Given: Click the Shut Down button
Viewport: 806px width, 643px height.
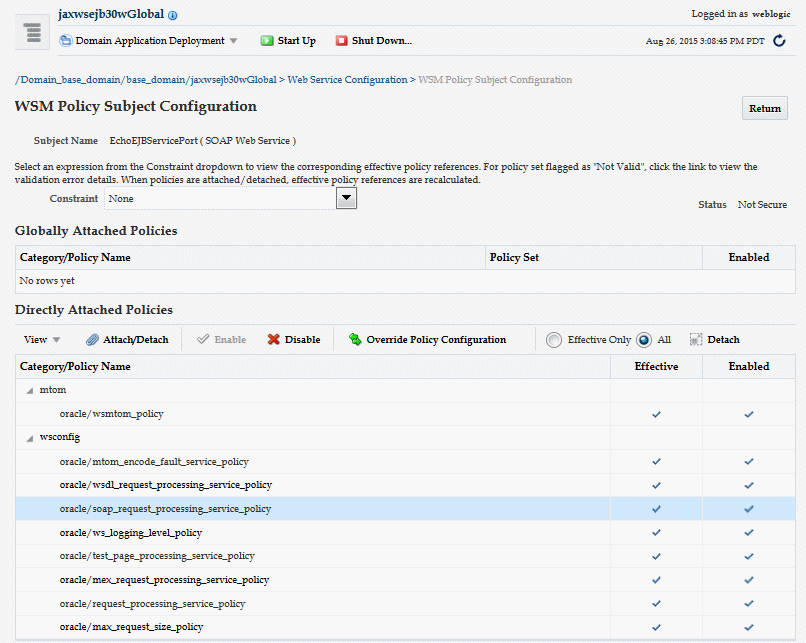Looking at the screenshot, I should (x=374, y=41).
